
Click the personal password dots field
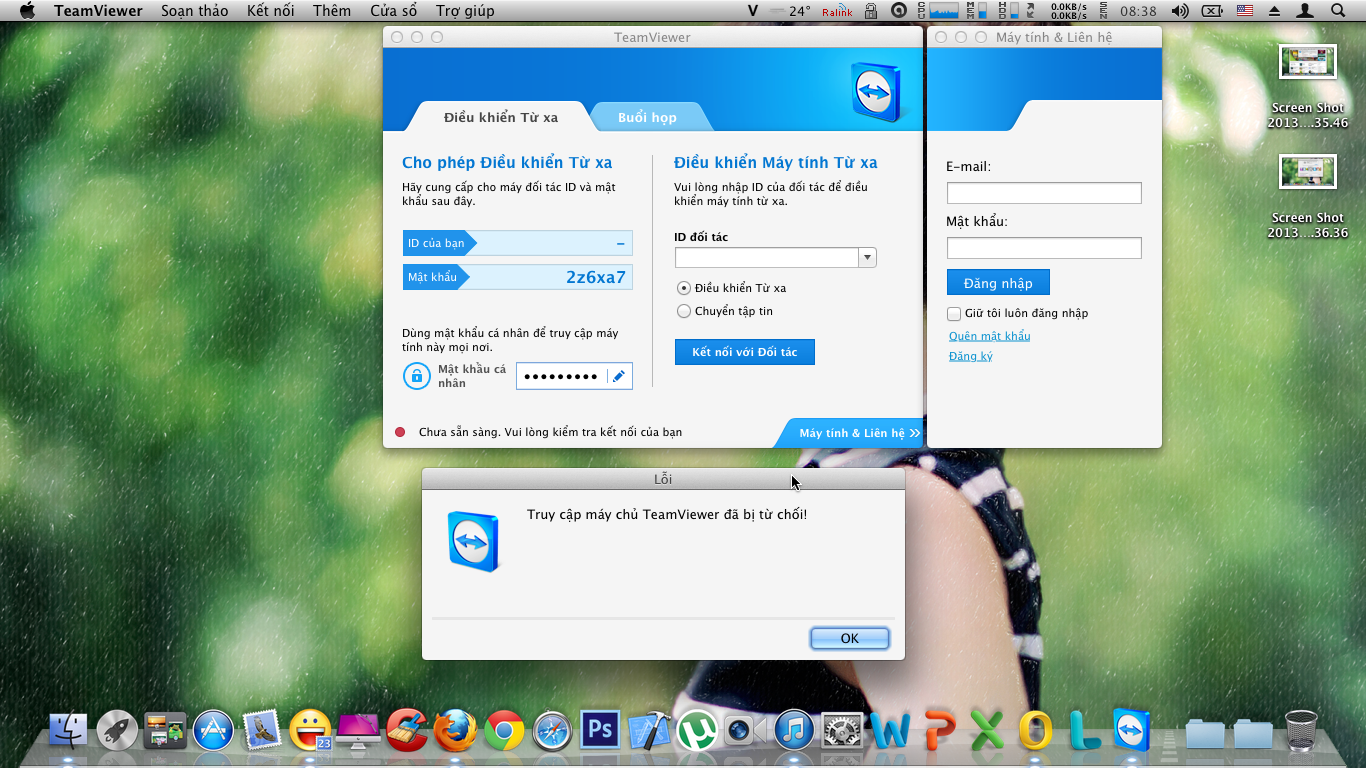pyautogui.click(x=562, y=376)
